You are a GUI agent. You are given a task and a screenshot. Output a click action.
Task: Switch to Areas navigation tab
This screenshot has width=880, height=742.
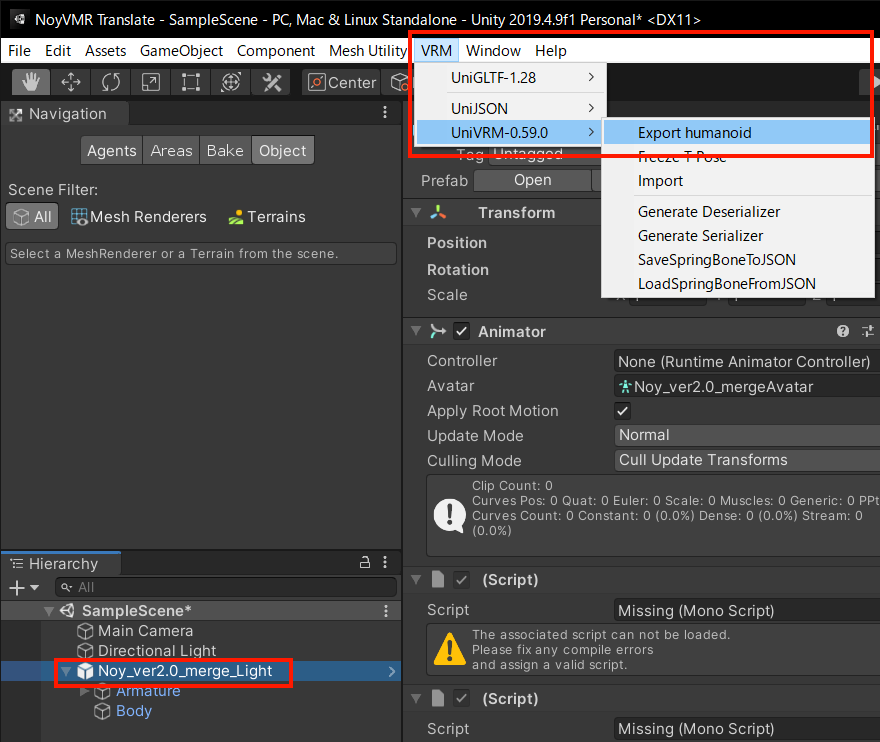(x=171, y=150)
